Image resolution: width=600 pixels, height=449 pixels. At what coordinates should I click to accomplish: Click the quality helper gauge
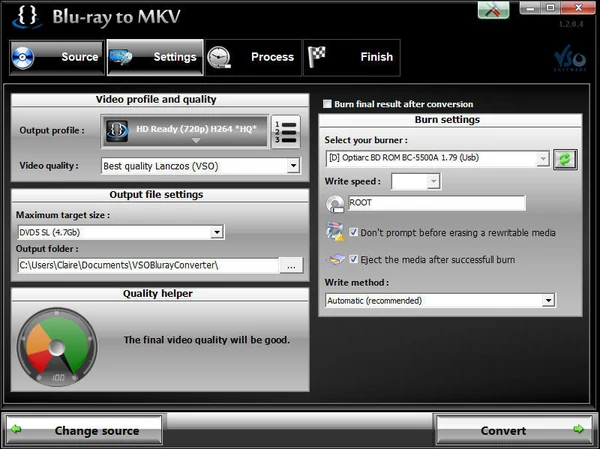57,346
